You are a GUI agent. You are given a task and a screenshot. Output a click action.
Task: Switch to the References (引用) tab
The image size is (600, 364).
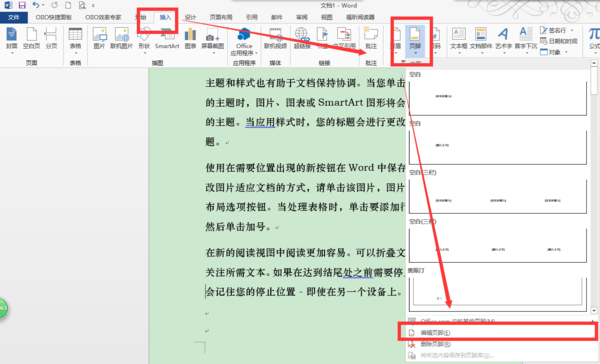click(x=251, y=17)
